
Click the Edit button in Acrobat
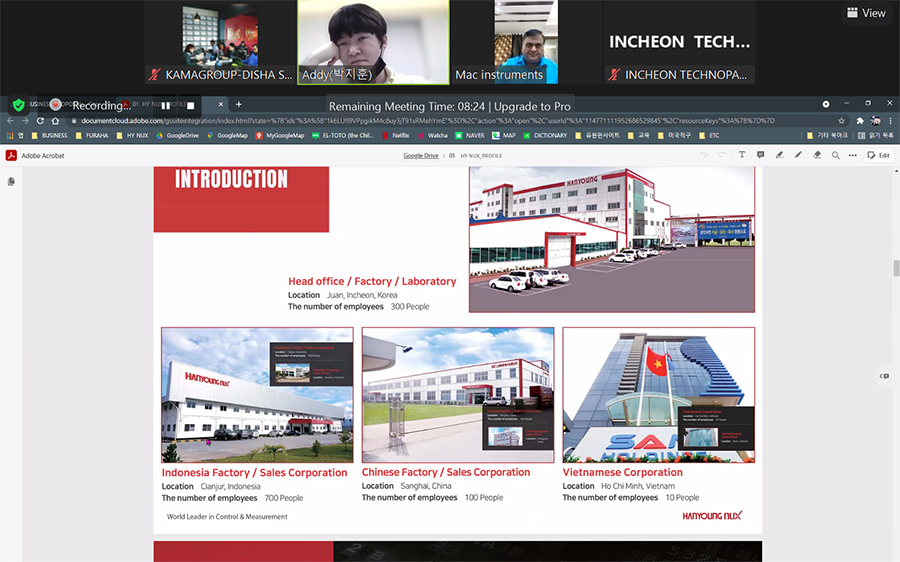click(x=879, y=155)
